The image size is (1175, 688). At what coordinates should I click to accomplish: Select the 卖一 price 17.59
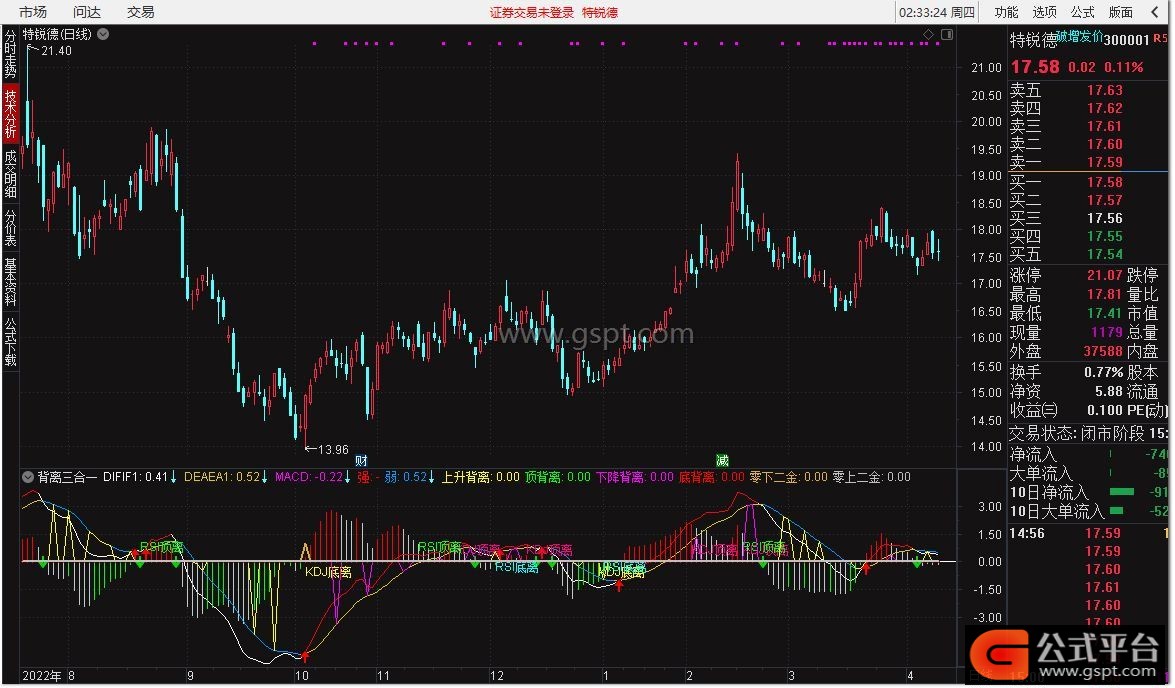click(1105, 162)
